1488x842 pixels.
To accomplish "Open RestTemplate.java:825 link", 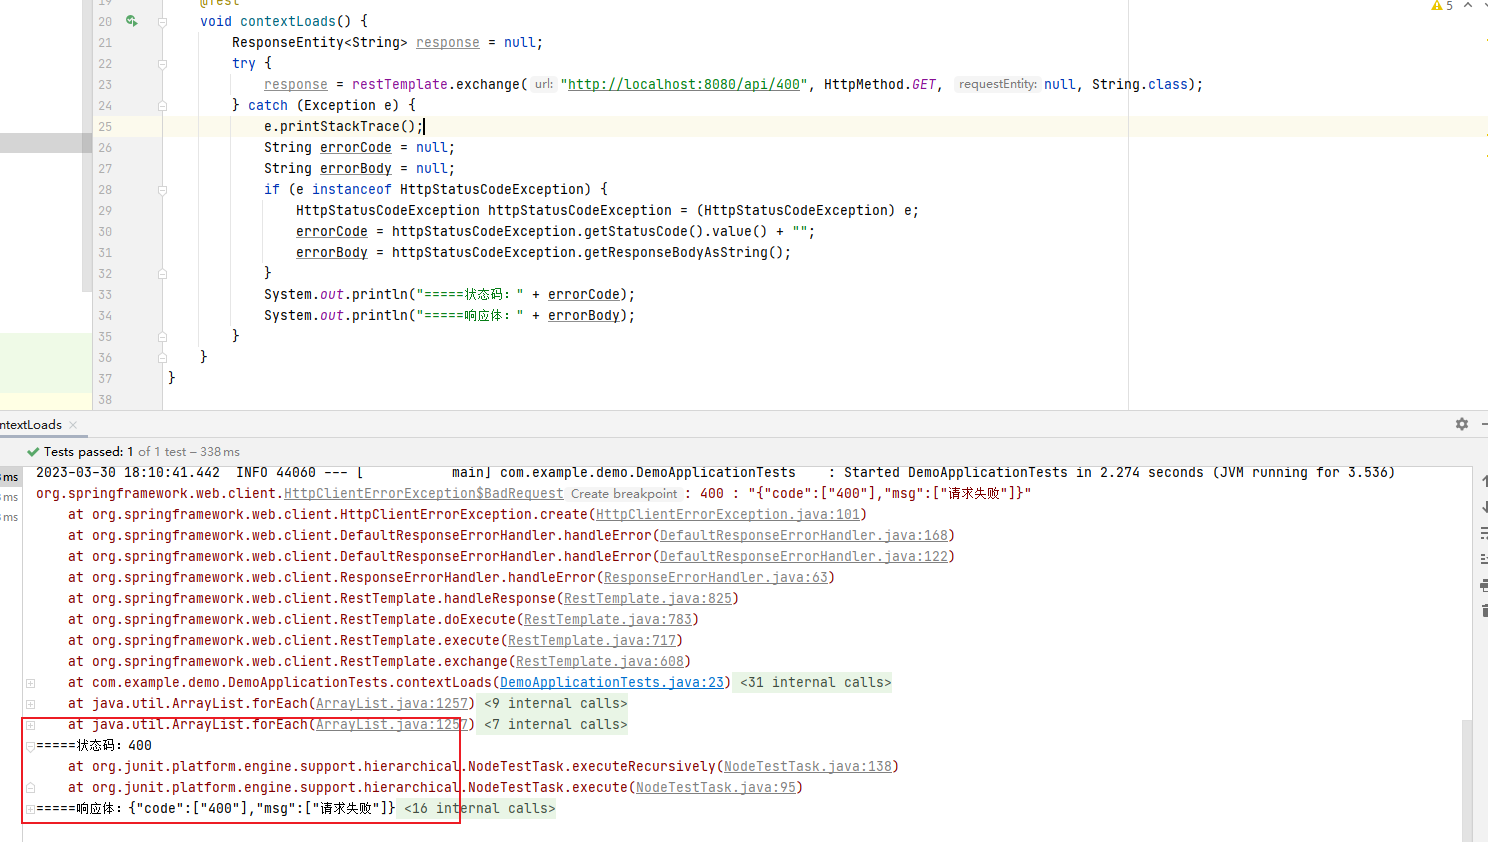I will coord(648,599).
